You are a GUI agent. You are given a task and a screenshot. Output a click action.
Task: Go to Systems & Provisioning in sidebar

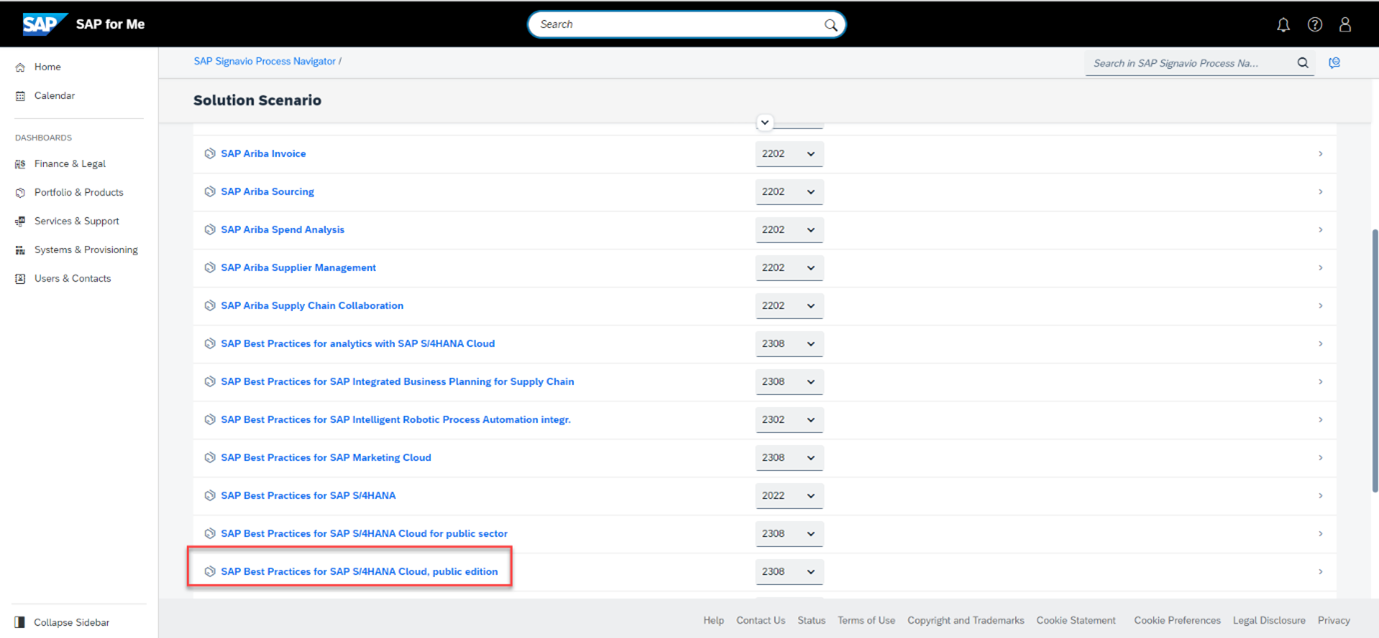(85, 250)
